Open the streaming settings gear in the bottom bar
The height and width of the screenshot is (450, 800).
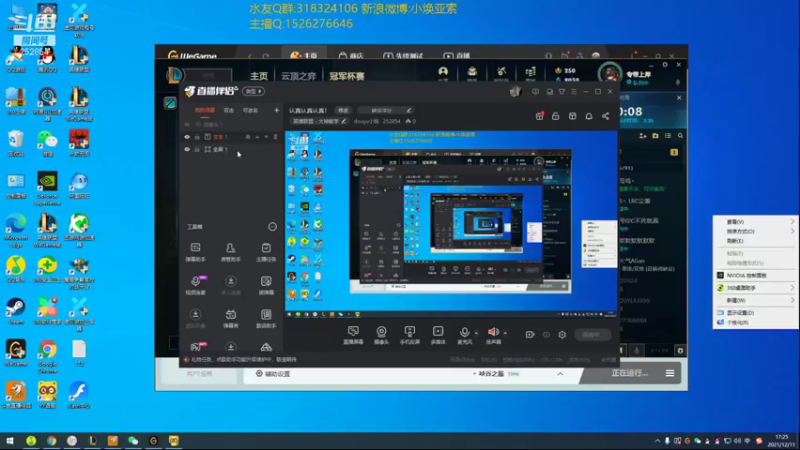click(562, 335)
